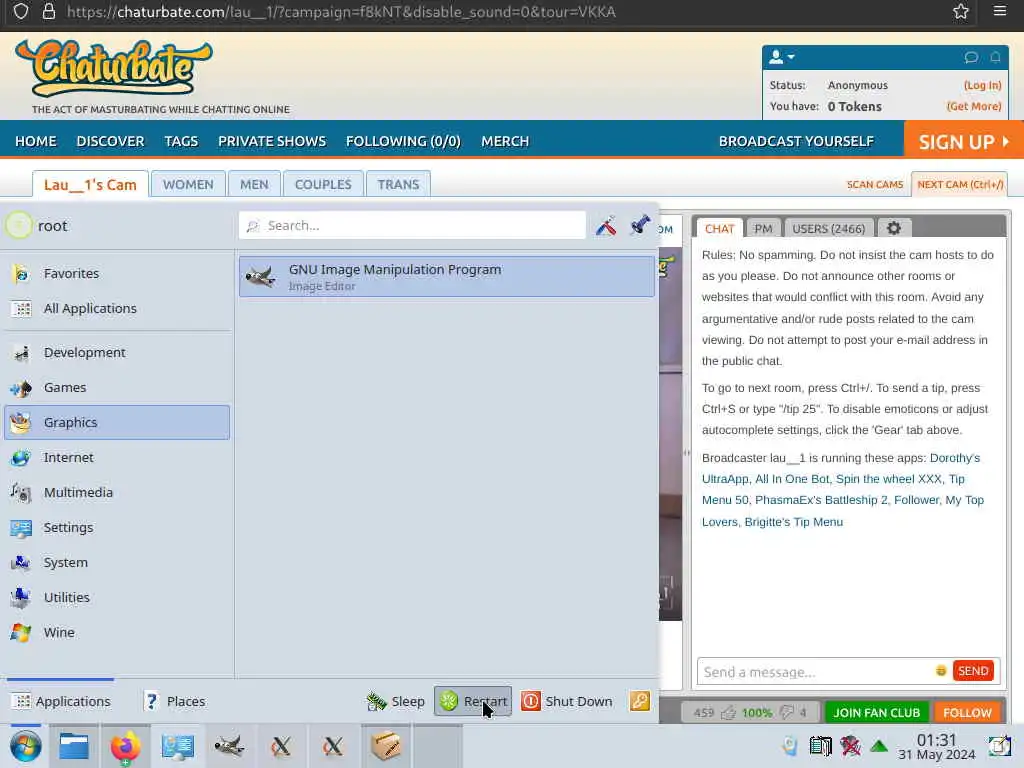The width and height of the screenshot is (1024, 768).
Task: Open the TAGS menu item
Action: (181, 141)
